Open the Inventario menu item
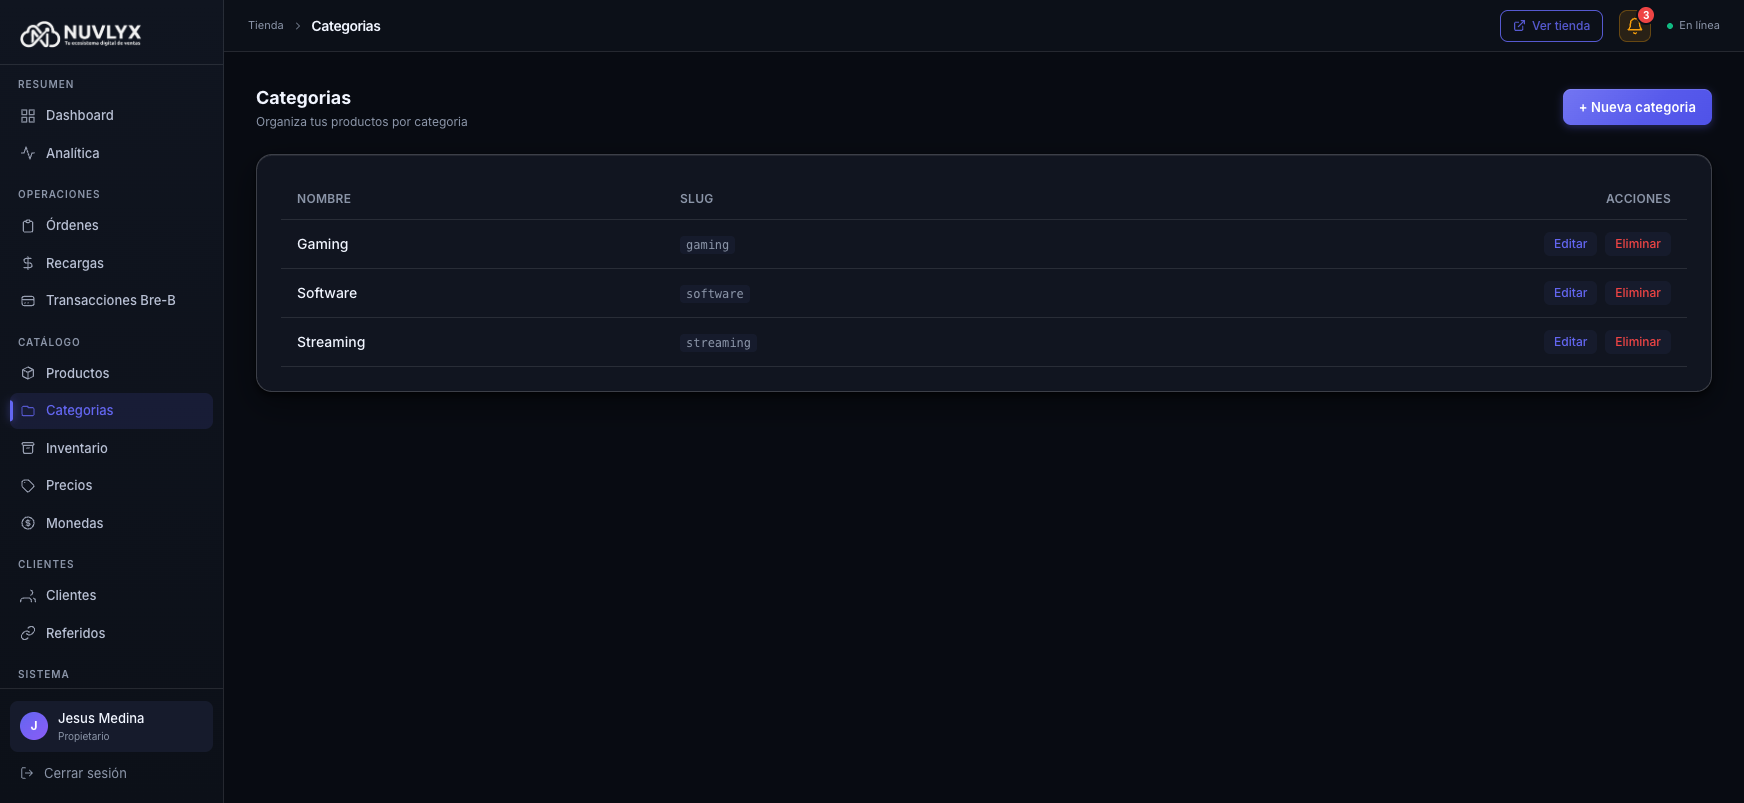The image size is (1744, 803). [76, 448]
